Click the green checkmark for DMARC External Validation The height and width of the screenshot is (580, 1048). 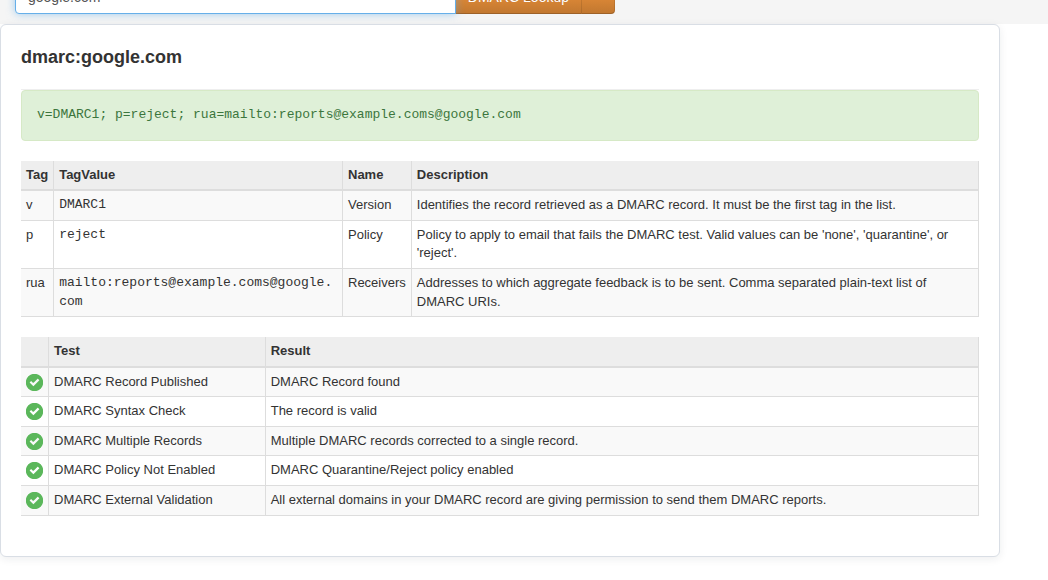(34, 500)
